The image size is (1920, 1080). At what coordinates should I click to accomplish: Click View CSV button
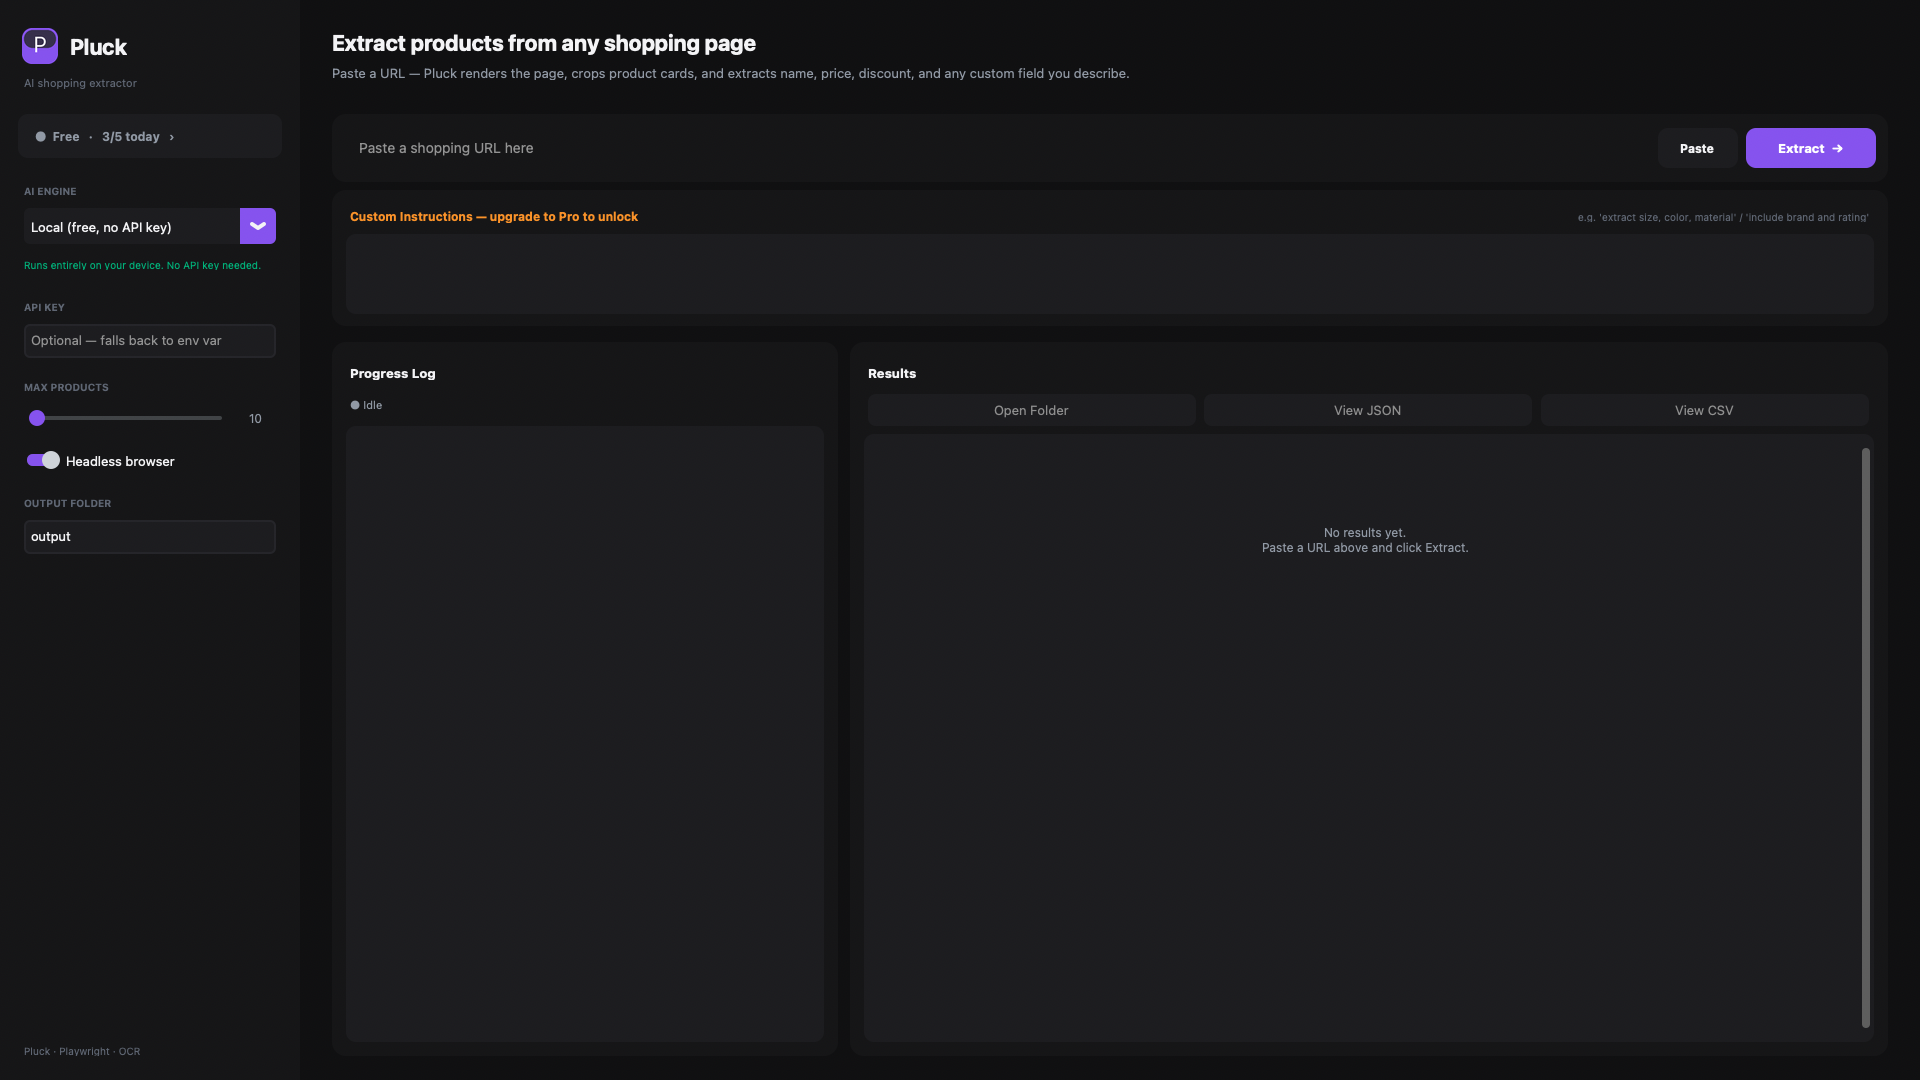coord(1704,410)
